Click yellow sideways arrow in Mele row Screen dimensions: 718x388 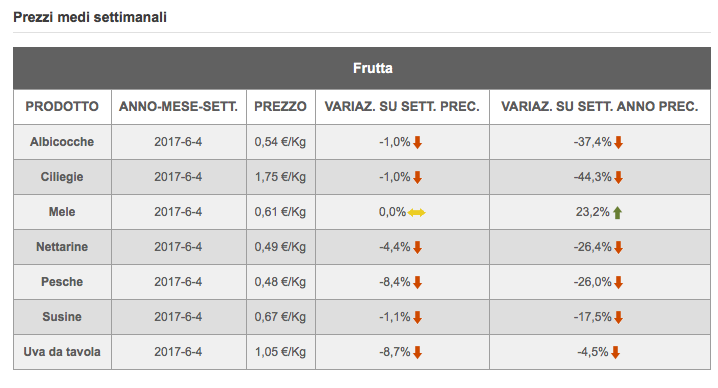416,213
